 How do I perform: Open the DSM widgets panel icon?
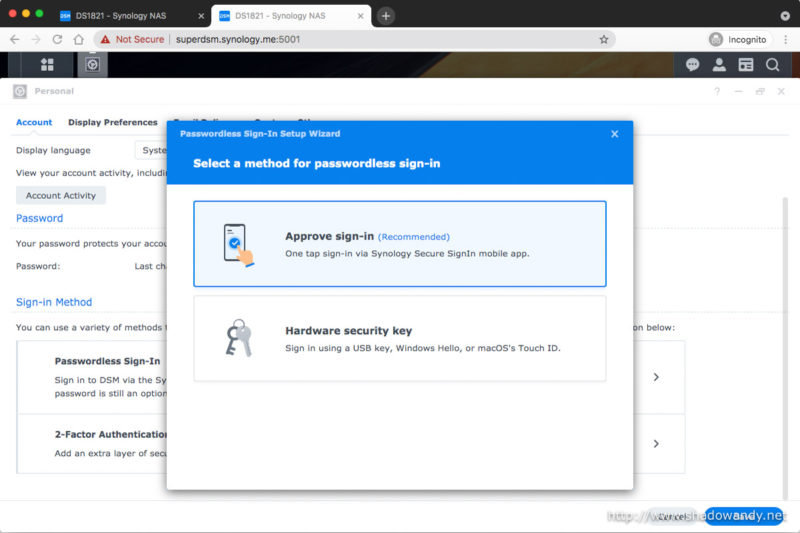coord(745,65)
